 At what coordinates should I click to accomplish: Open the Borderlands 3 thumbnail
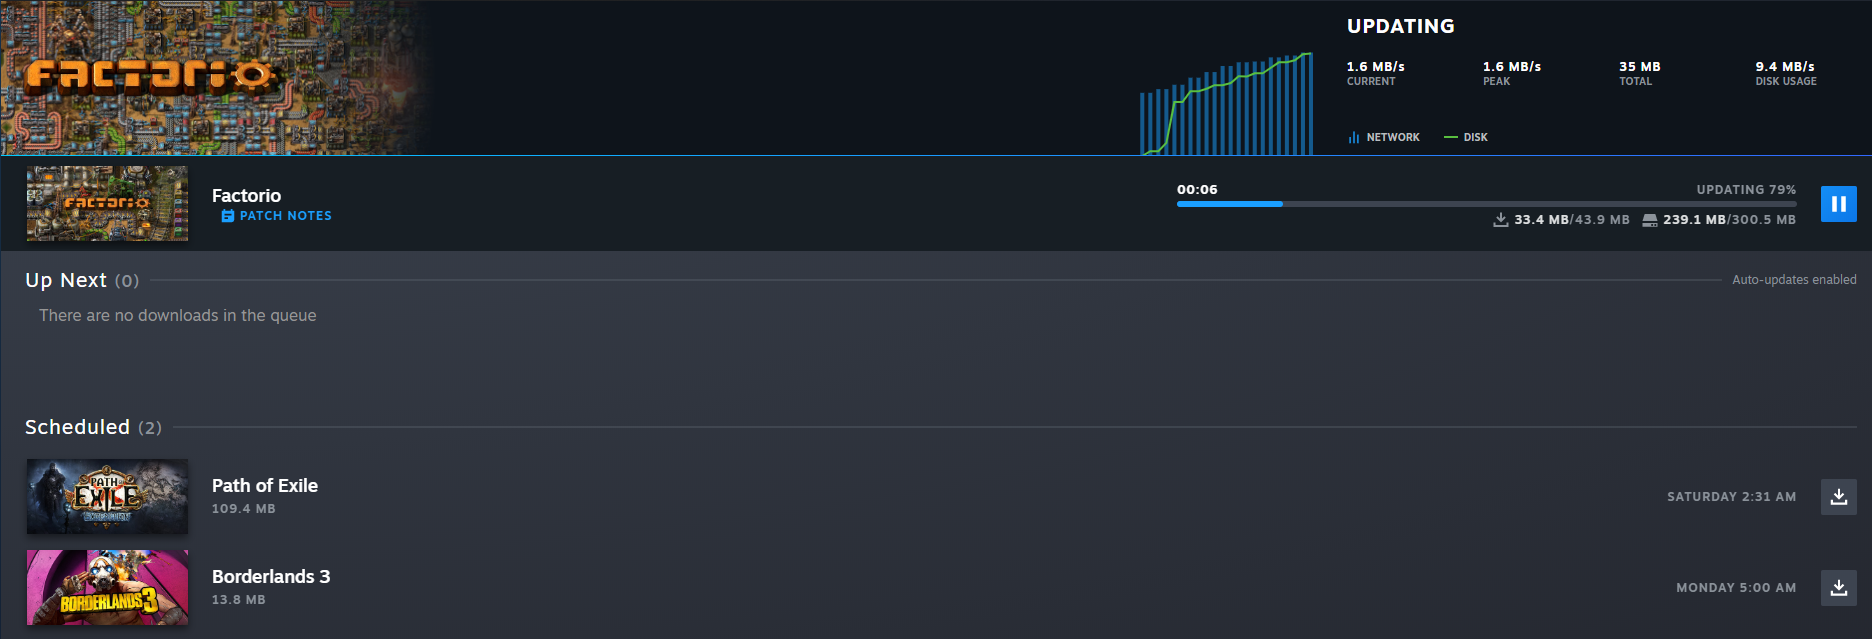pos(107,587)
